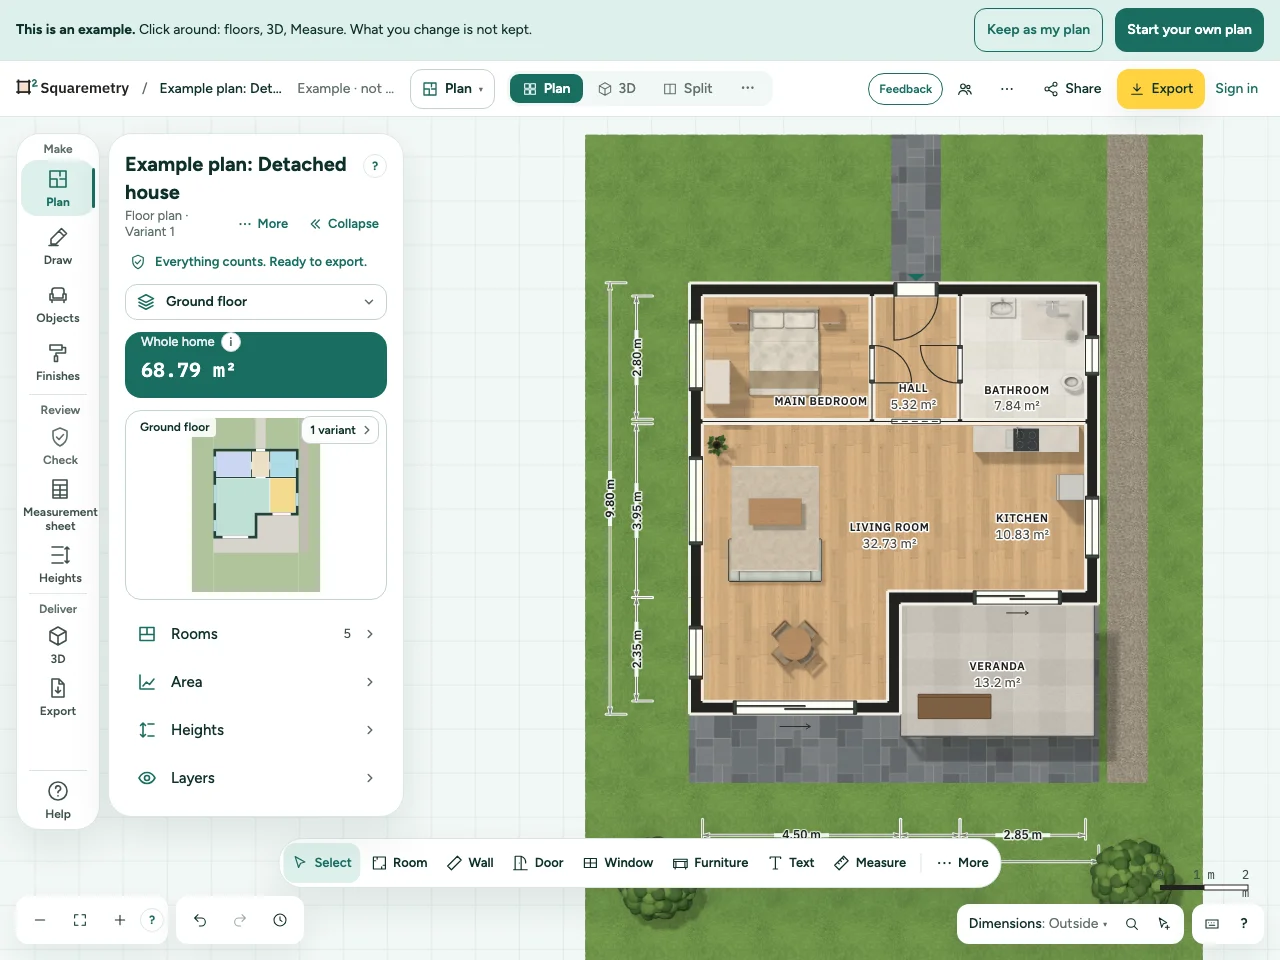1280x960 pixels.
Task: Collapse the plan side panel
Action: coord(344,224)
